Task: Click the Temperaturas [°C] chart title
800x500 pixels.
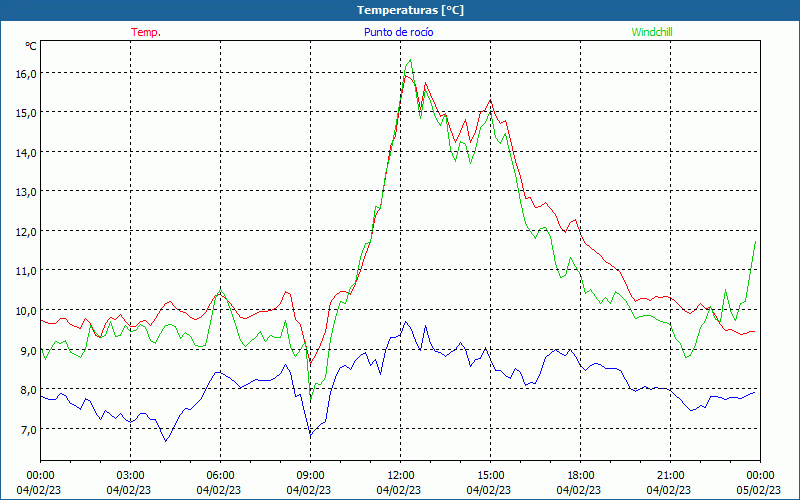Action: click(410, 10)
